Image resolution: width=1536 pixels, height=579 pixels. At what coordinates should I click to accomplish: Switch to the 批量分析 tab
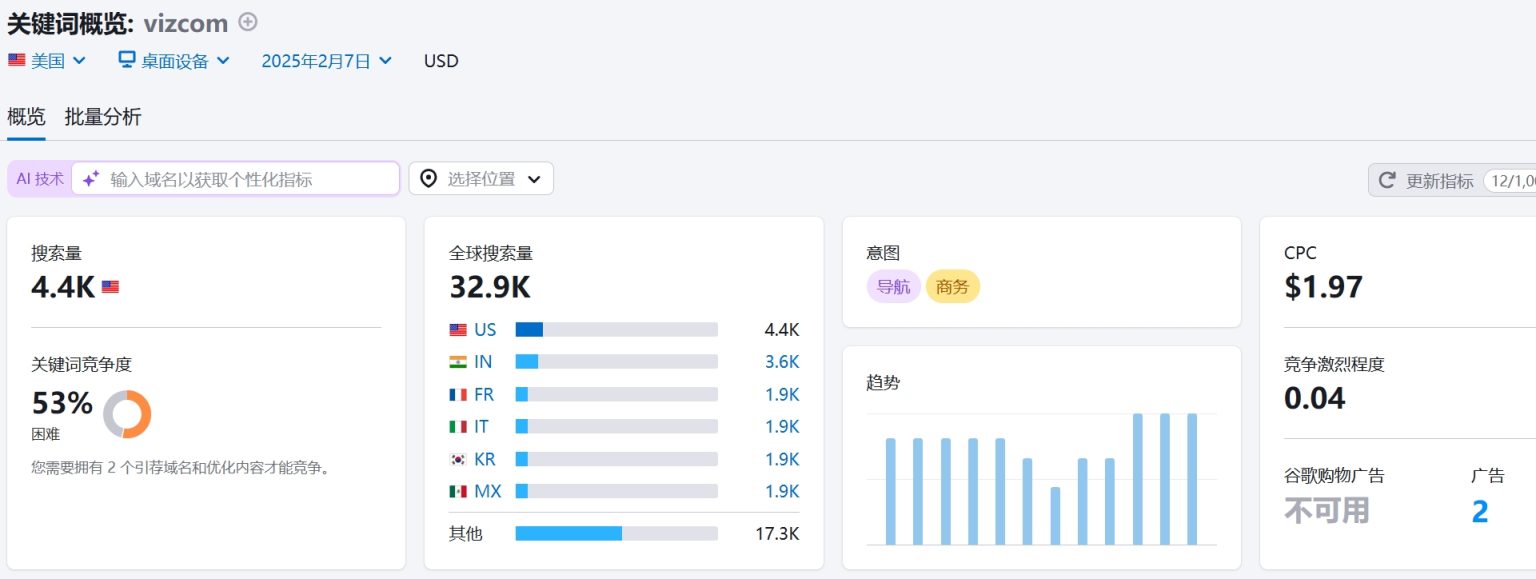click(x=103, y=117)
